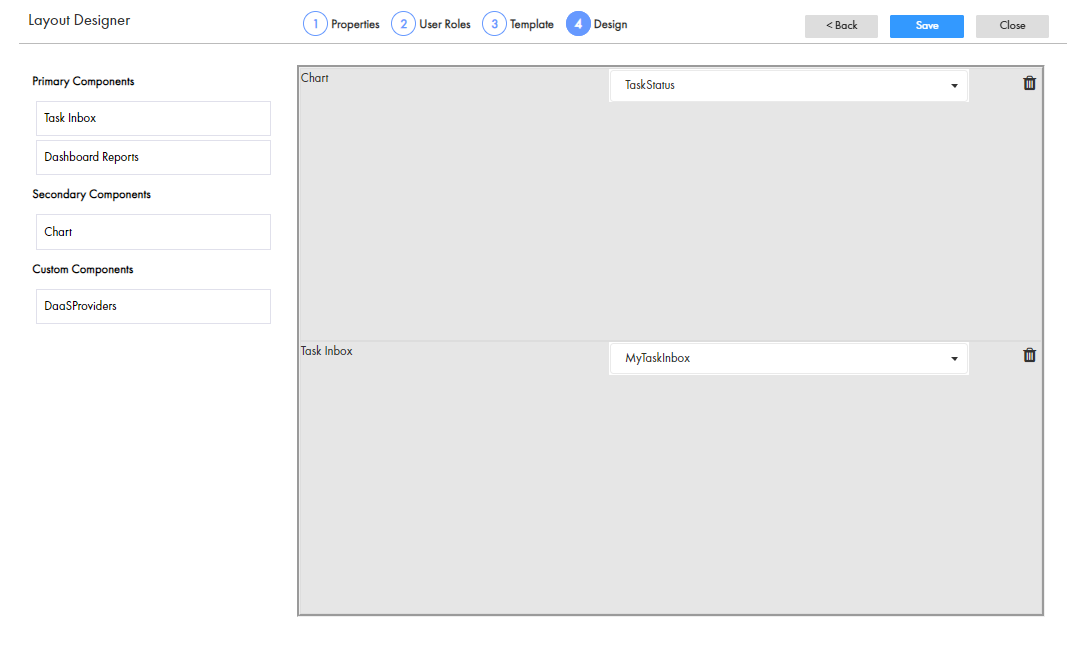Click the Layout Designer title
The image size is (1084, 648).
pyautogui.click(x=79, y=20)
